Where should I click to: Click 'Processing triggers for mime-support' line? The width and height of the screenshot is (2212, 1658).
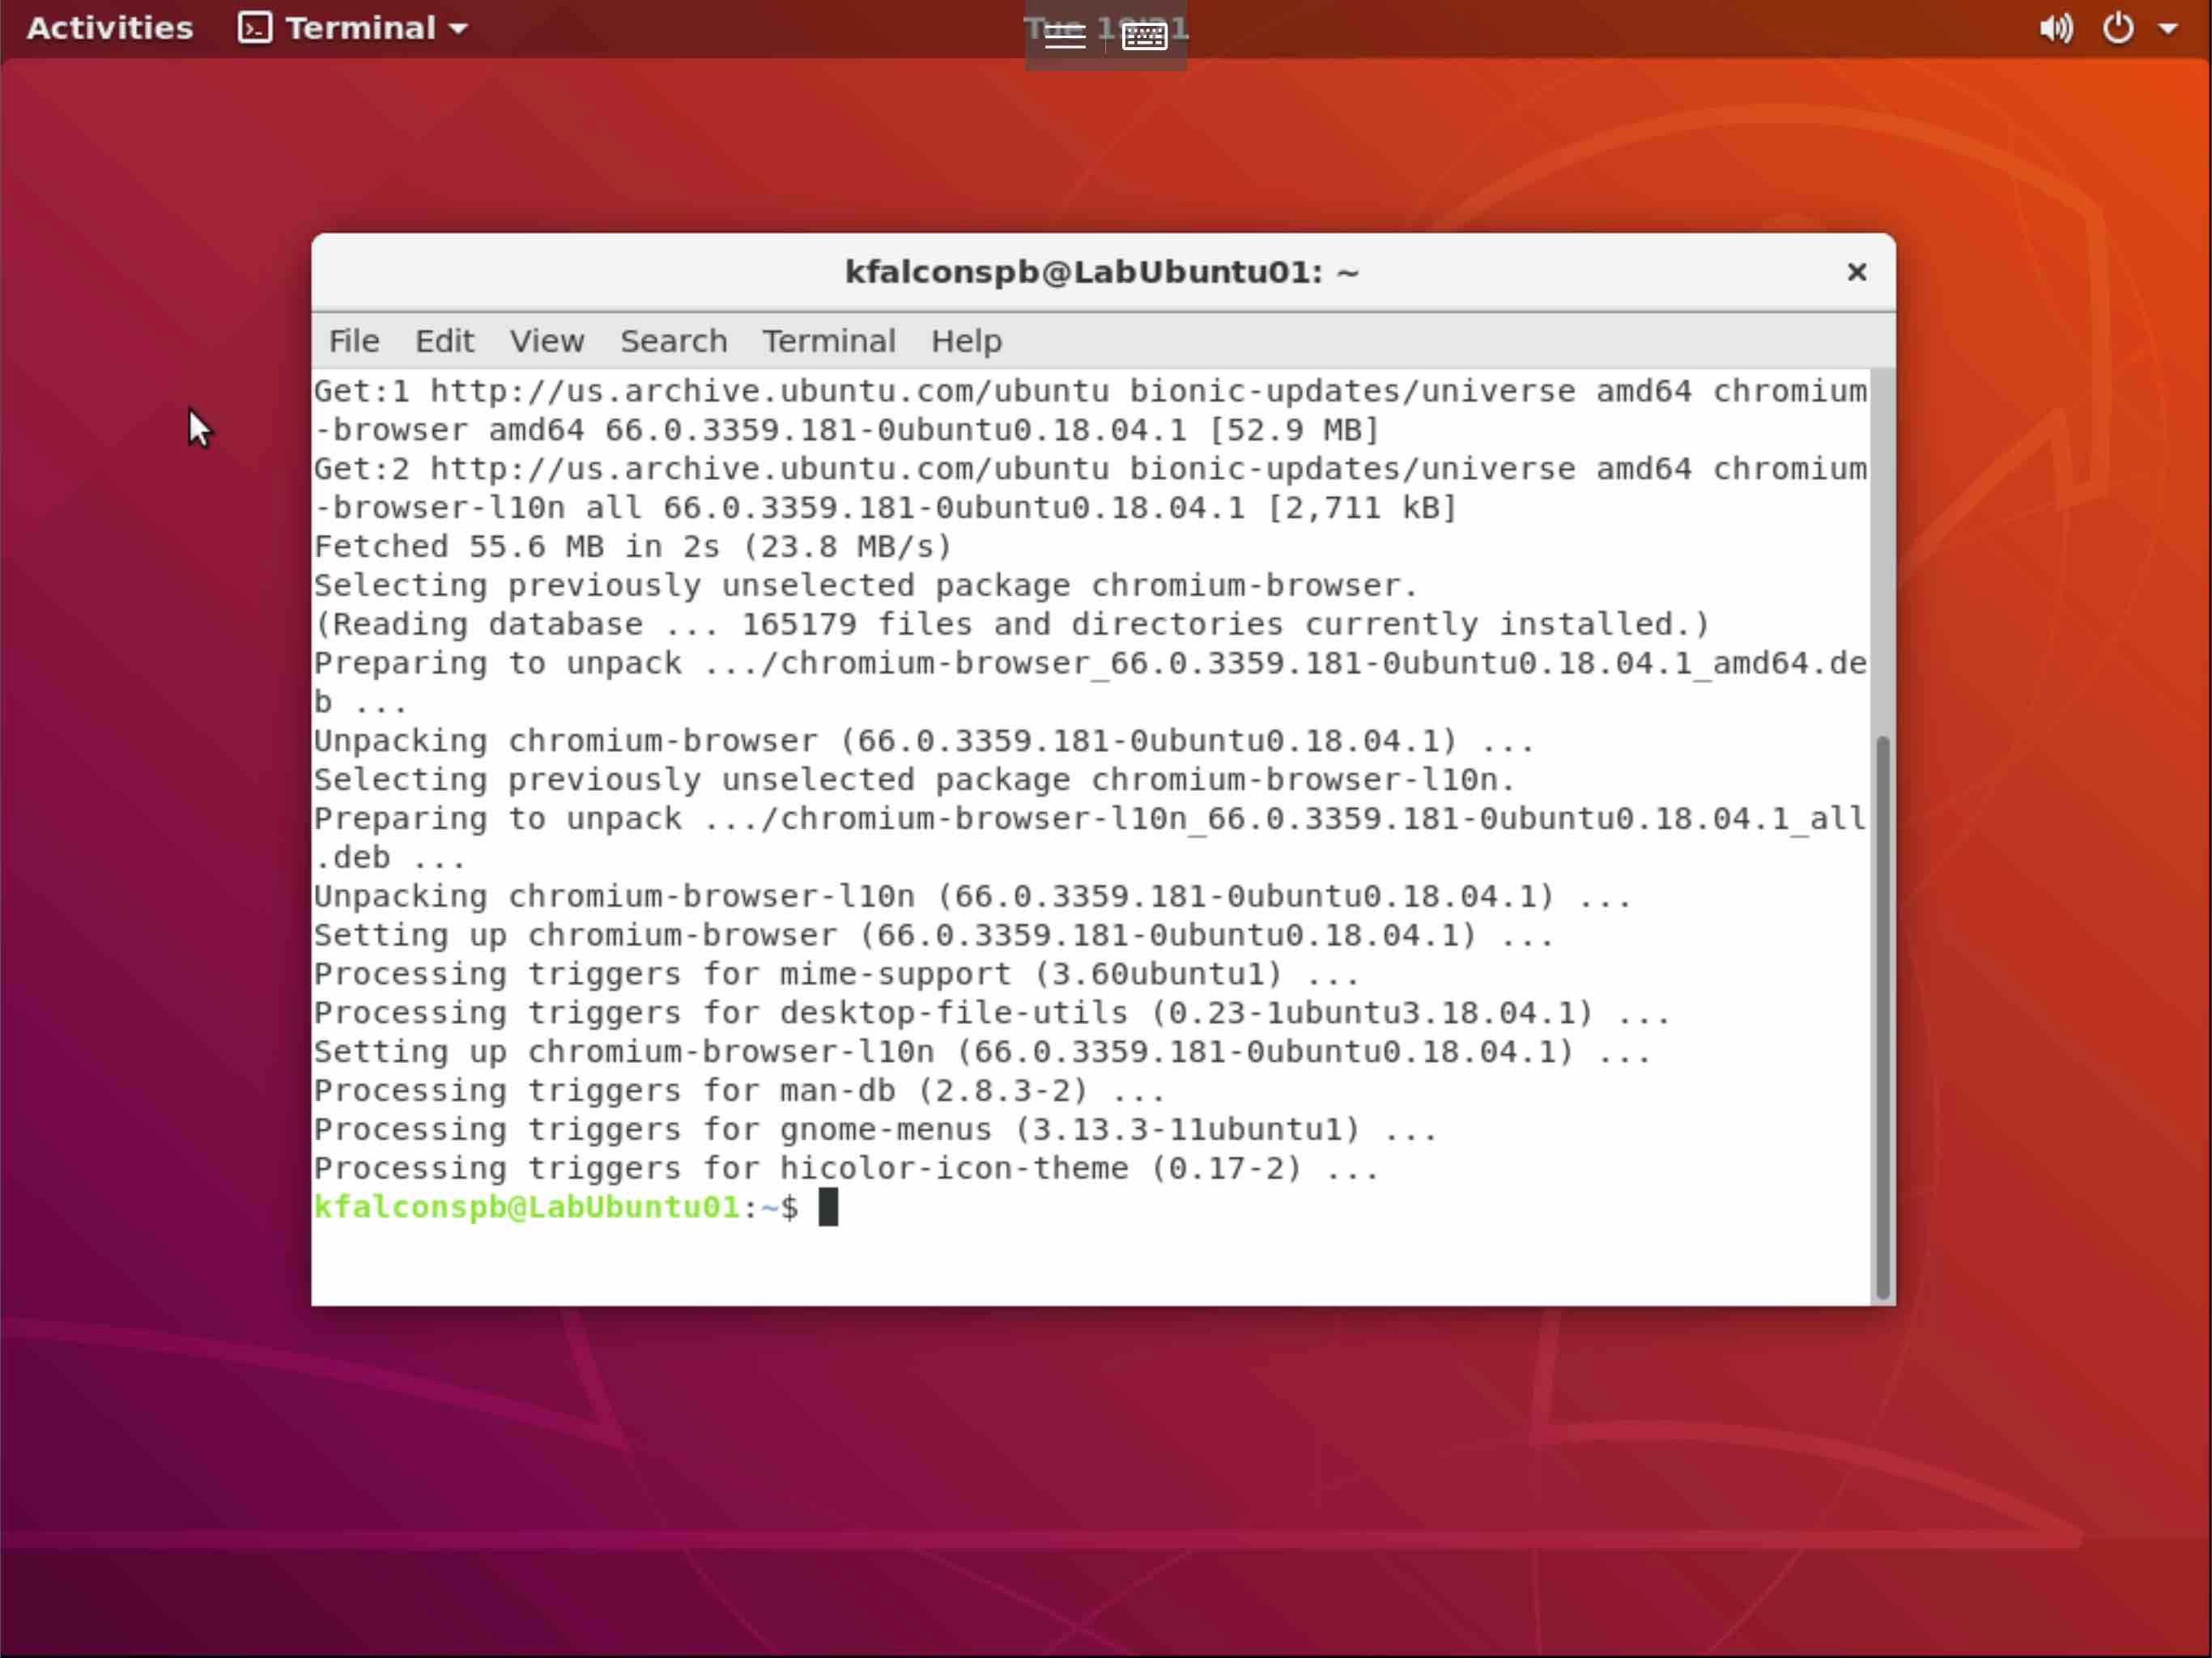tap(836, 974)
